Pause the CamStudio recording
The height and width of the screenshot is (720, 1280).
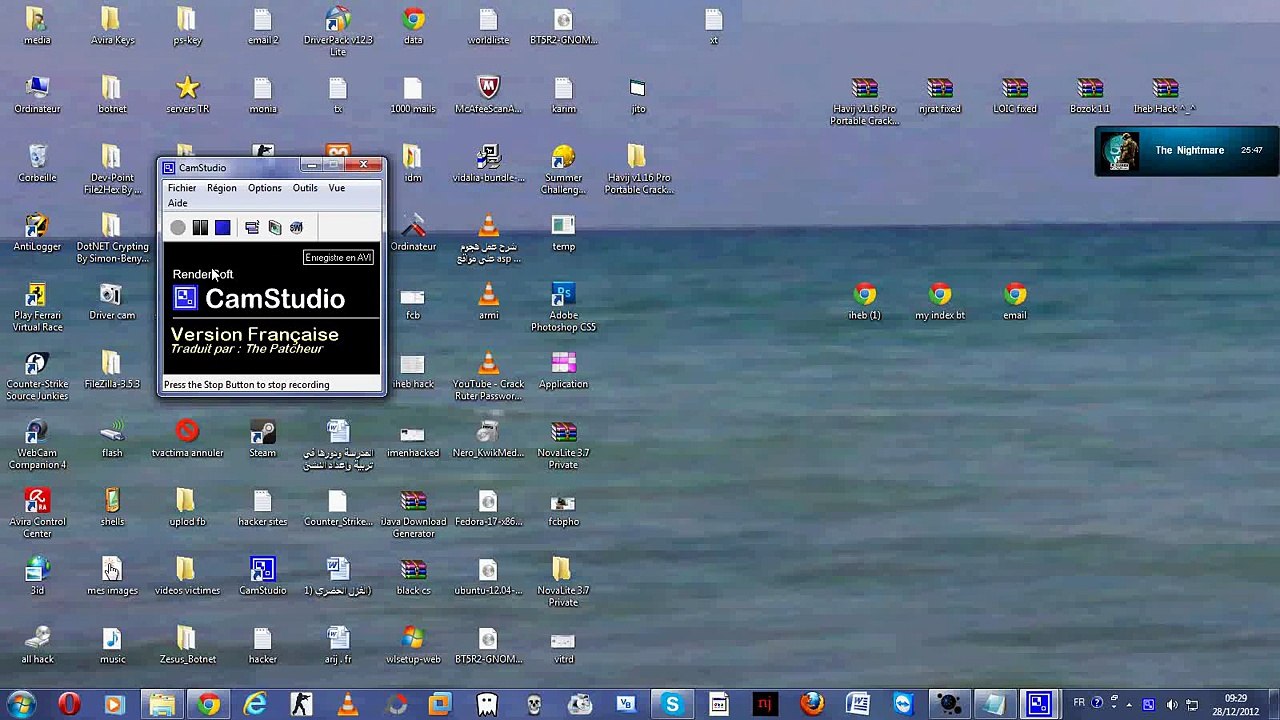pyautogui.click(x=200, y=228)
